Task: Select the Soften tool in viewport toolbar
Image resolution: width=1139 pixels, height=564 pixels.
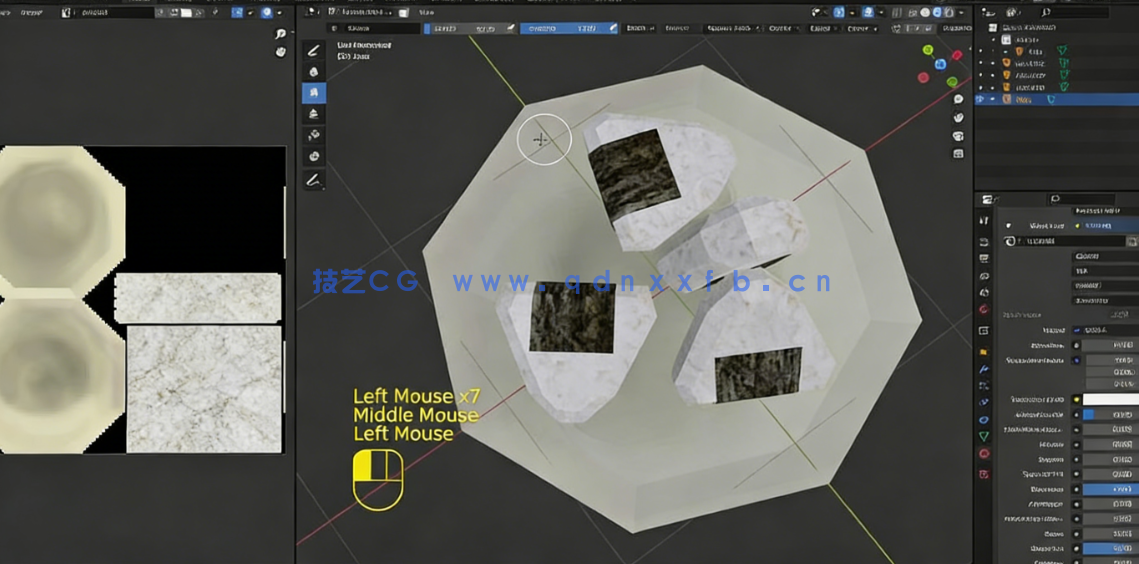Action: pos(314,72)
